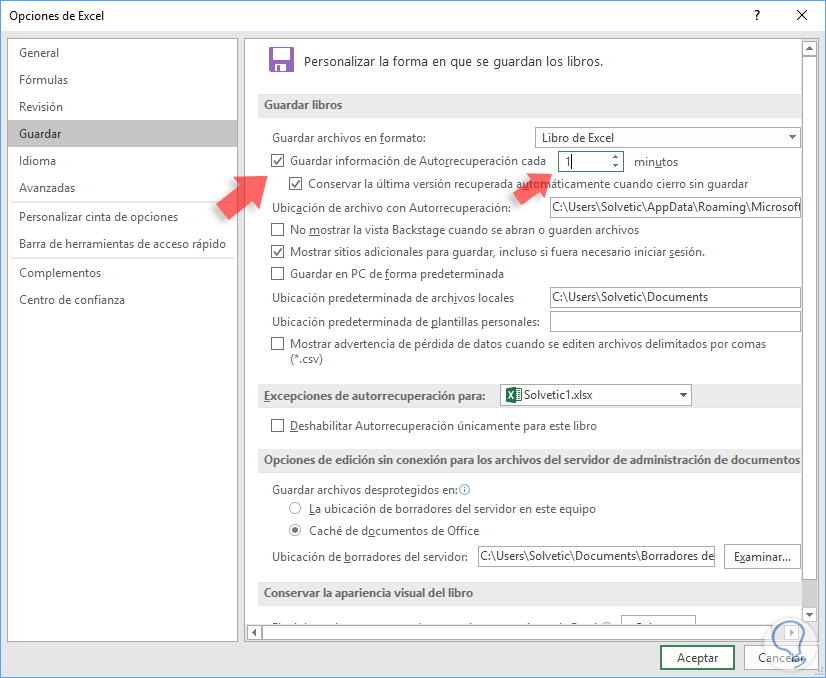Open the Revisión category

click(123, 106)
